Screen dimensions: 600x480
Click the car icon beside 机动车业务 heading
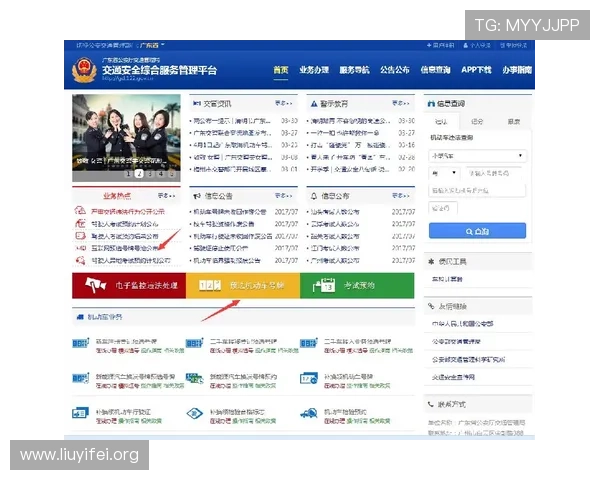pos(80,317)
